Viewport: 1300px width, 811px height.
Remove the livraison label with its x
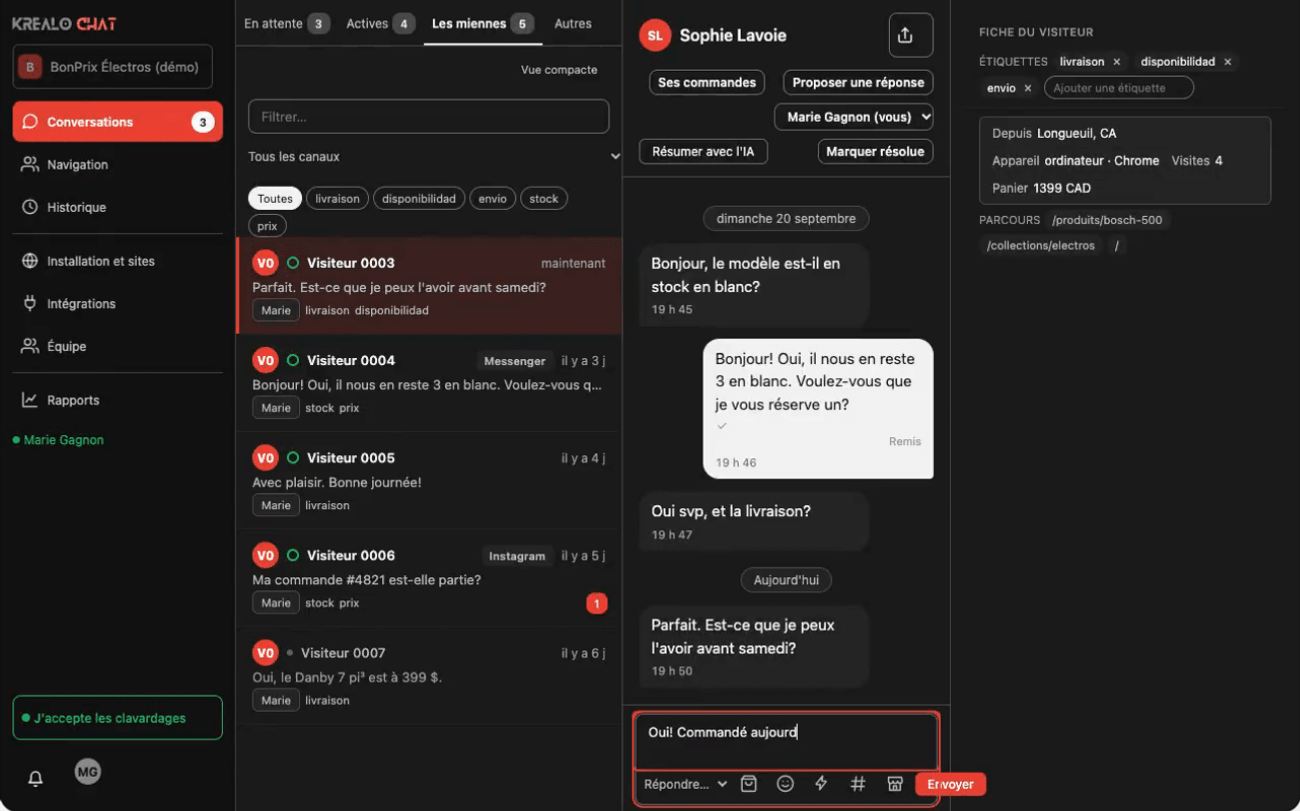1117,62
